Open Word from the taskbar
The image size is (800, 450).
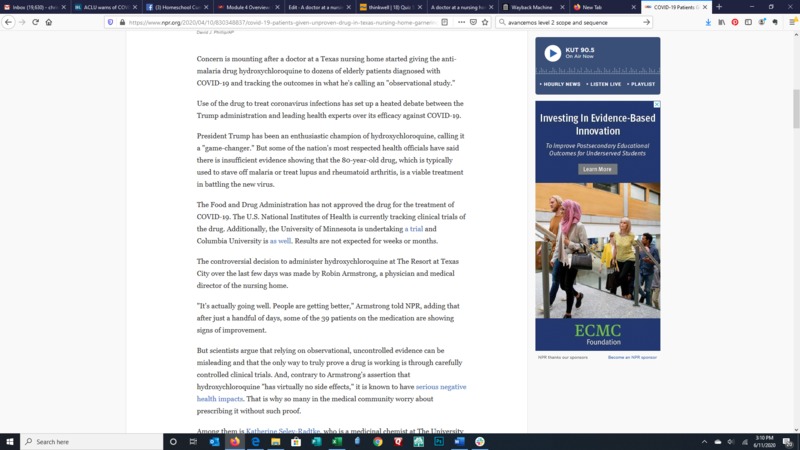coord(460,441)
